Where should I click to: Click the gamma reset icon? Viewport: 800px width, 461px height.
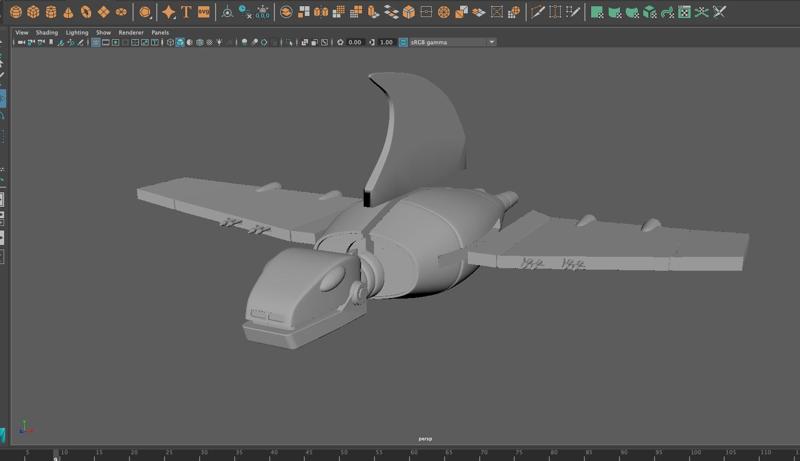pyautogui.click(x=372, y=42)
